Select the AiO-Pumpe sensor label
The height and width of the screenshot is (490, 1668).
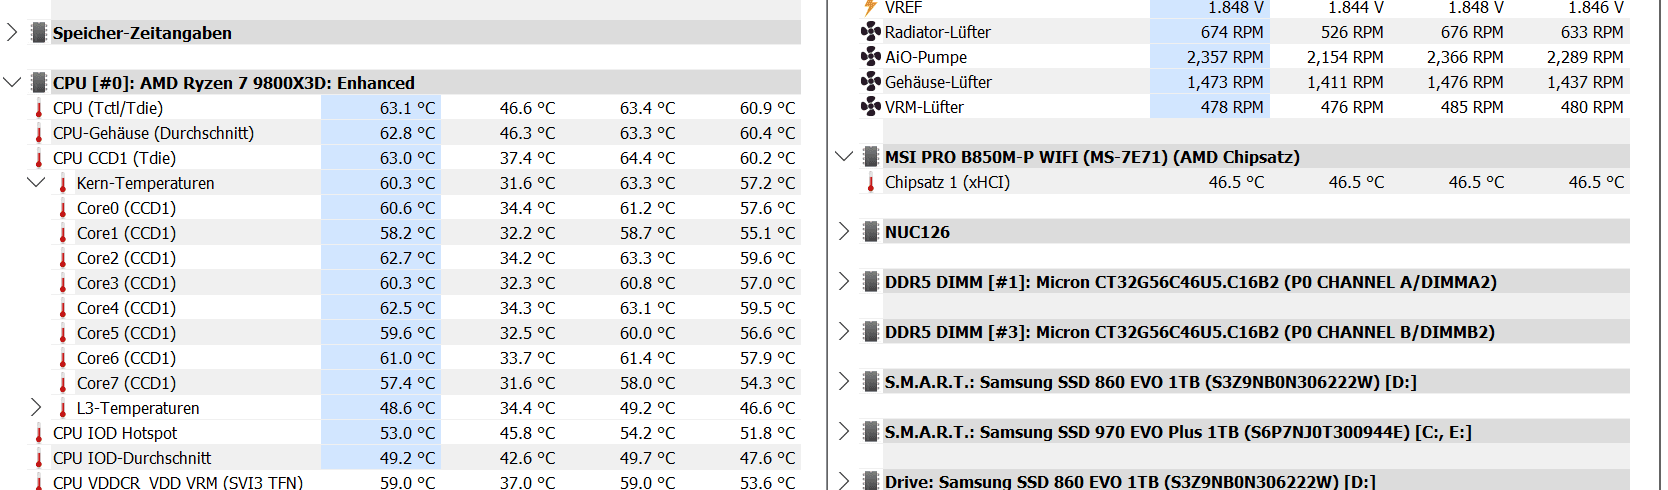(926, 57)
